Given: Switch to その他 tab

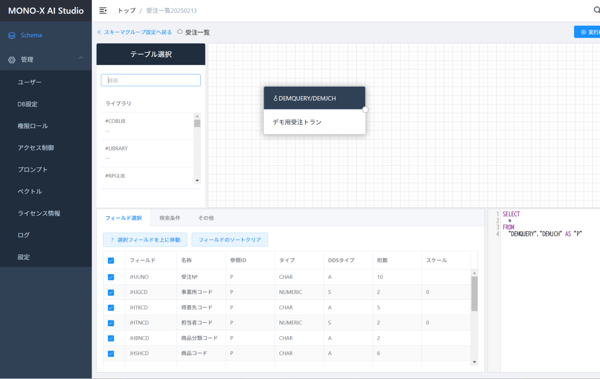Looking at the screenshot, I should click(206, 218).
